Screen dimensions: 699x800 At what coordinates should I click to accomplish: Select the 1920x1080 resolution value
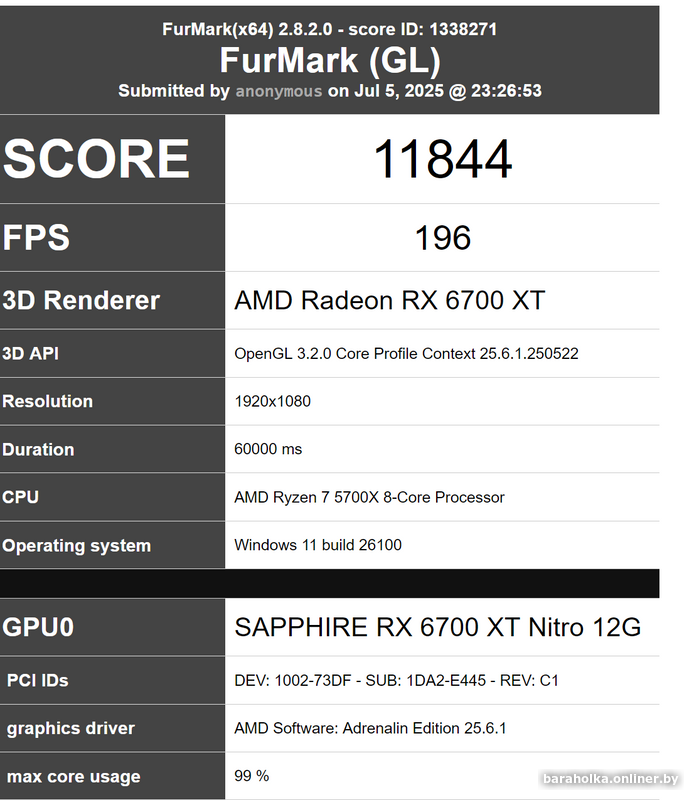[x=272, y=401]
